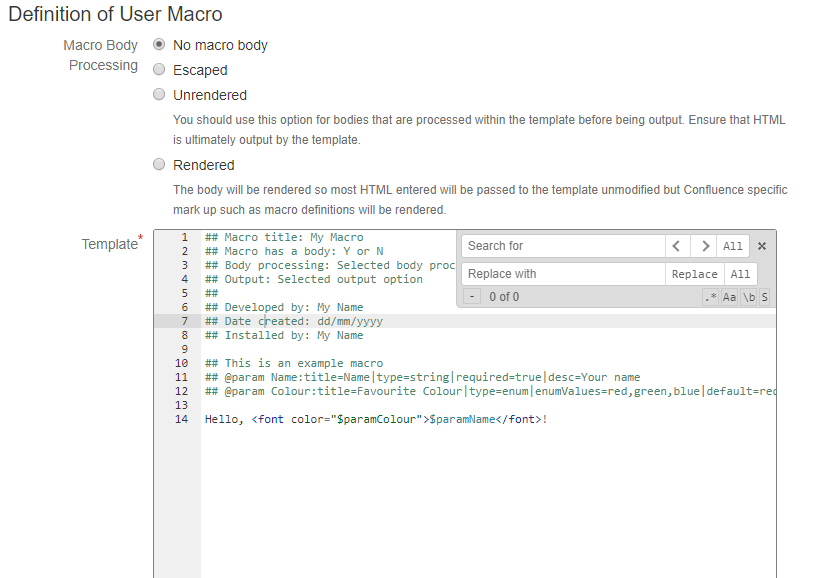Click the '0 of 0' match counter
This screenshot has height=578, width=822.
click(504, 297)
